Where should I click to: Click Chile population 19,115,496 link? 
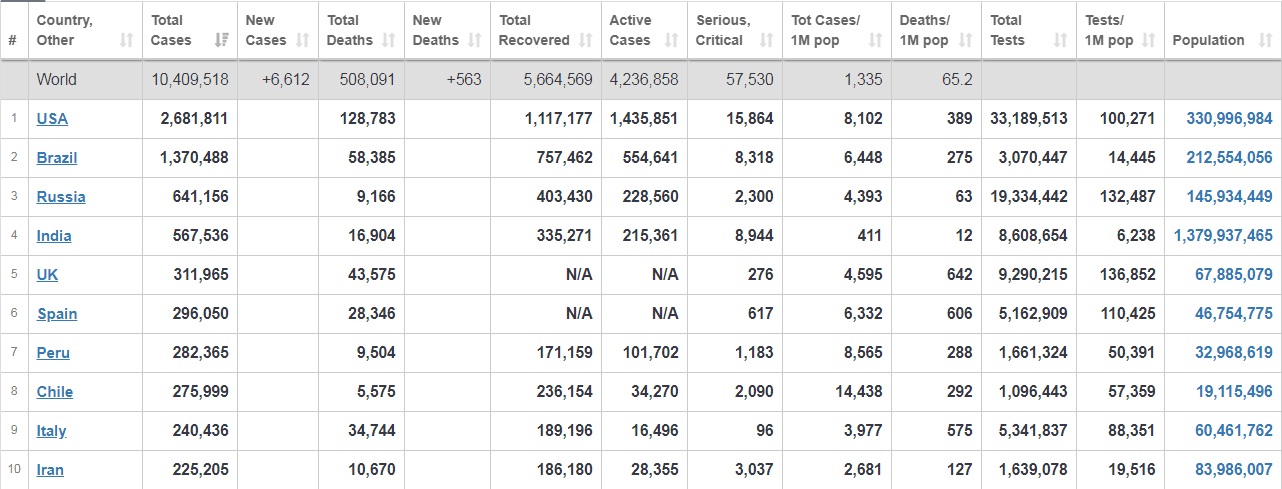[1234, 391]
